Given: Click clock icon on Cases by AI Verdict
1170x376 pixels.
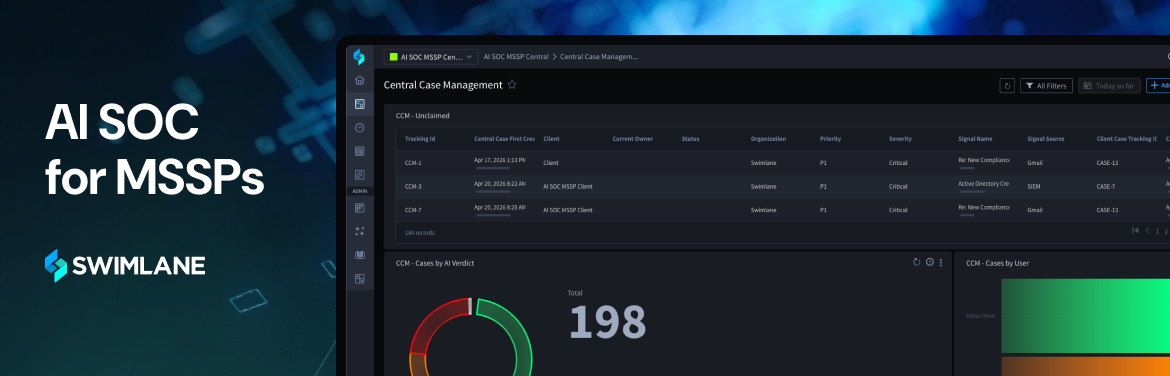Looking at the screenshot, I should (930, 262).
